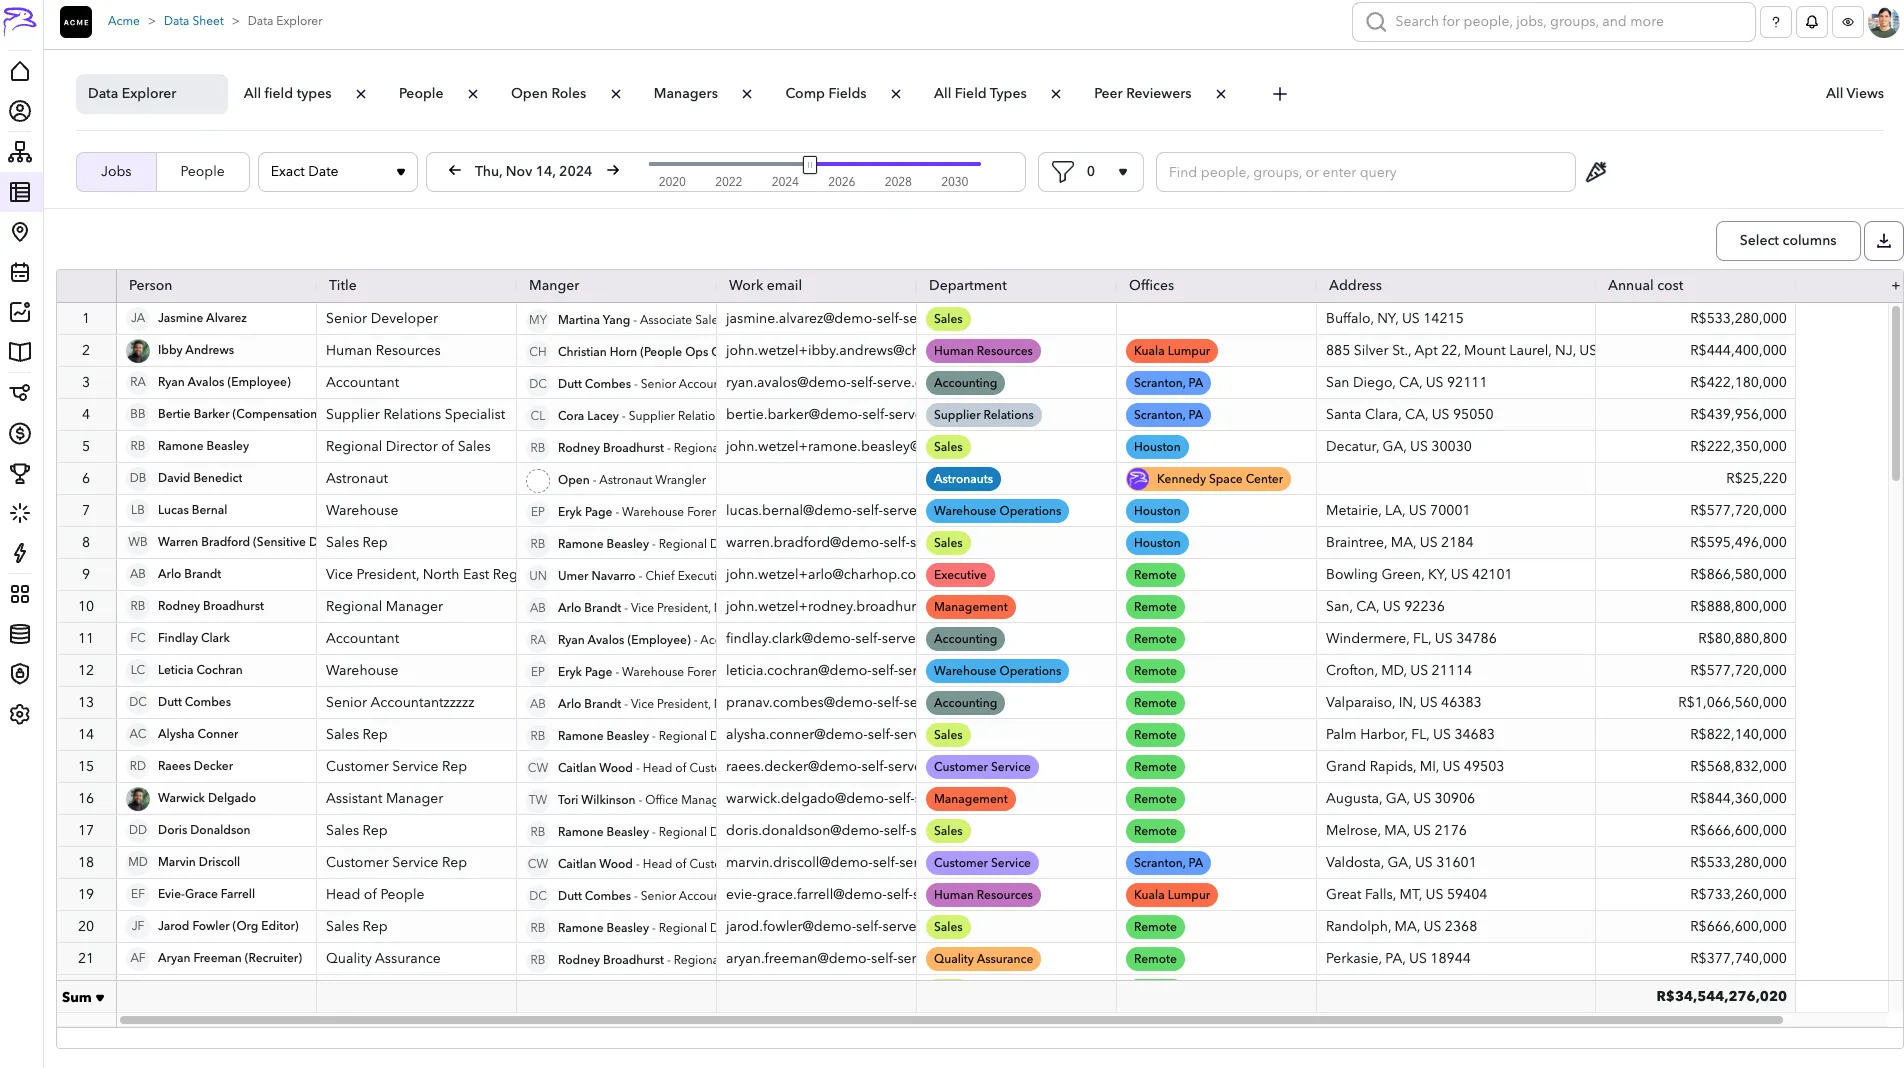Click the Select columns button
The width and height of the screenshot is (1904, 1068).
tap(1787, 241)
